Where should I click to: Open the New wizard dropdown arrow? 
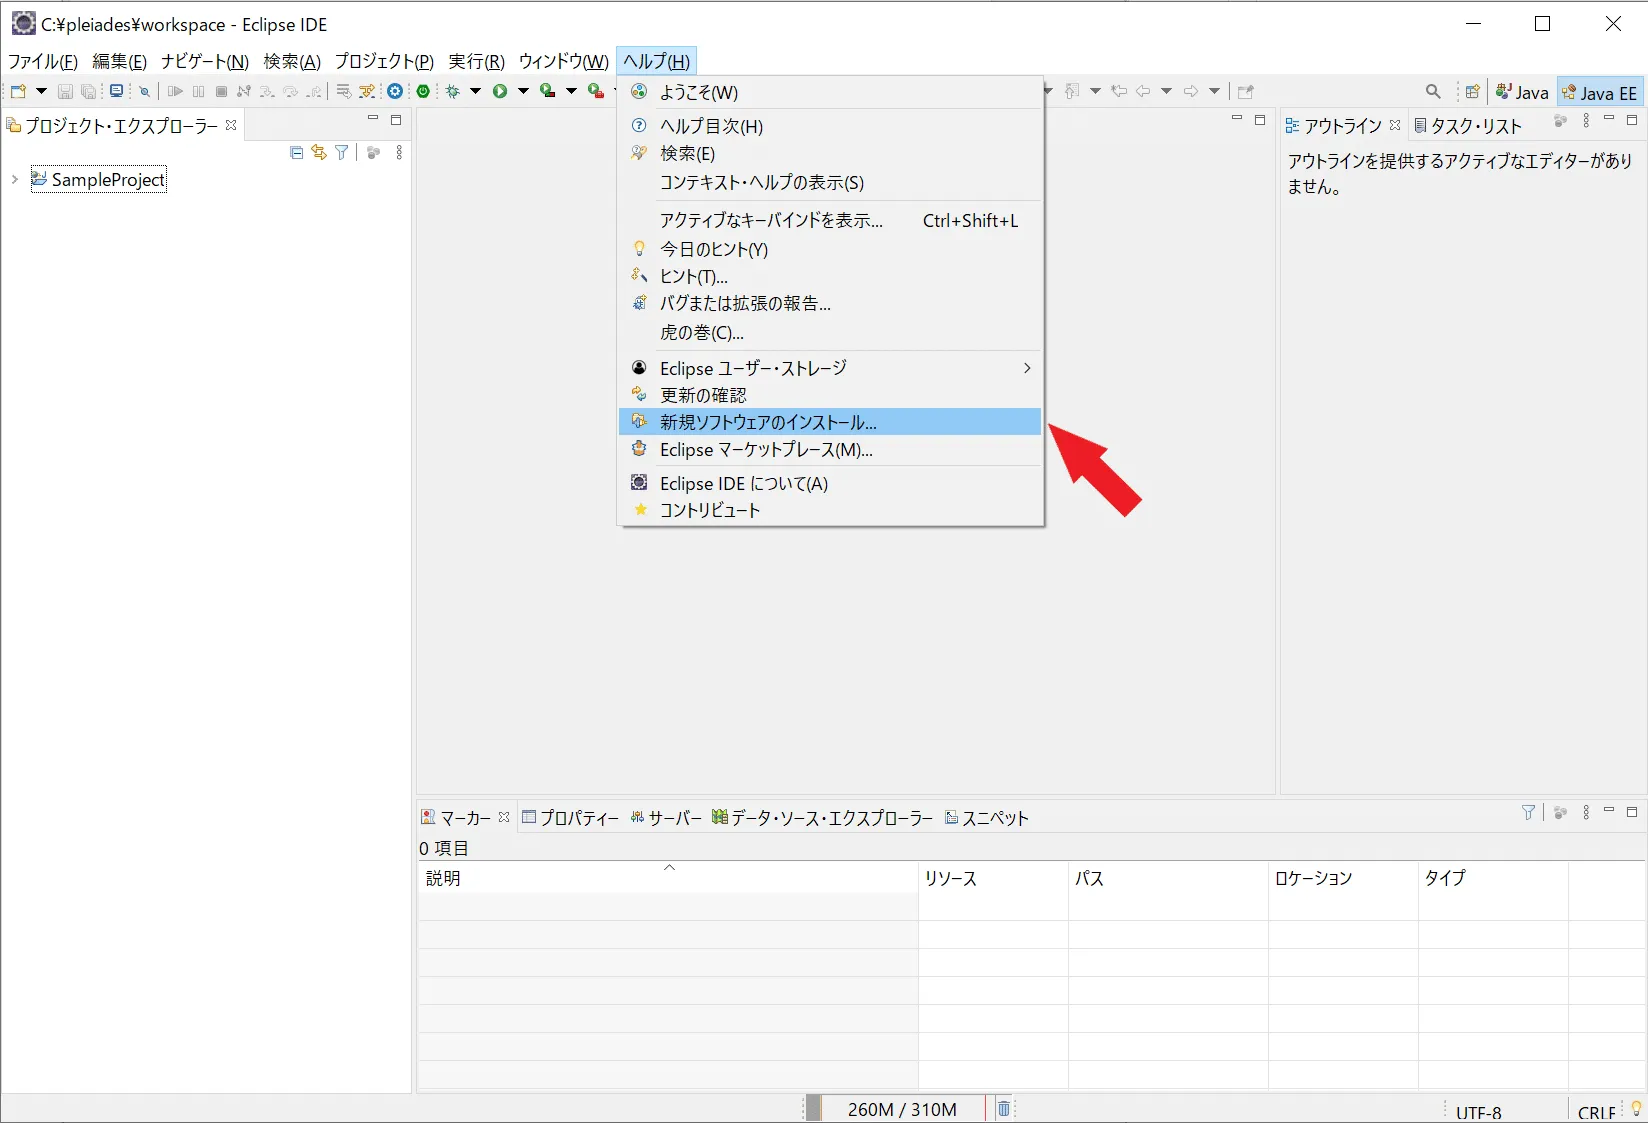41,91
